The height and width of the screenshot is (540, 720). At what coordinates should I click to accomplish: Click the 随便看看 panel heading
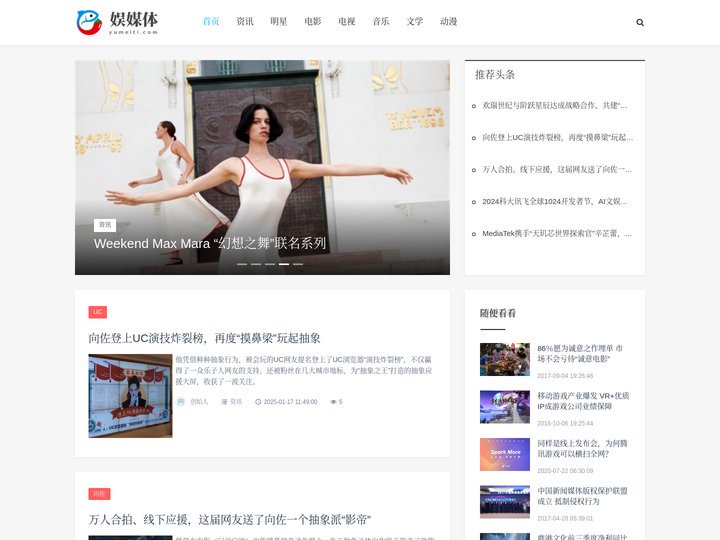498,313
